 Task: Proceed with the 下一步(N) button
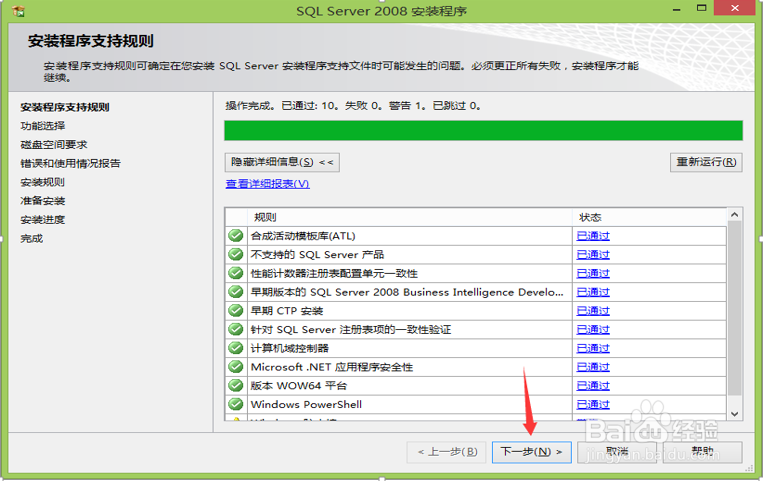531,452
